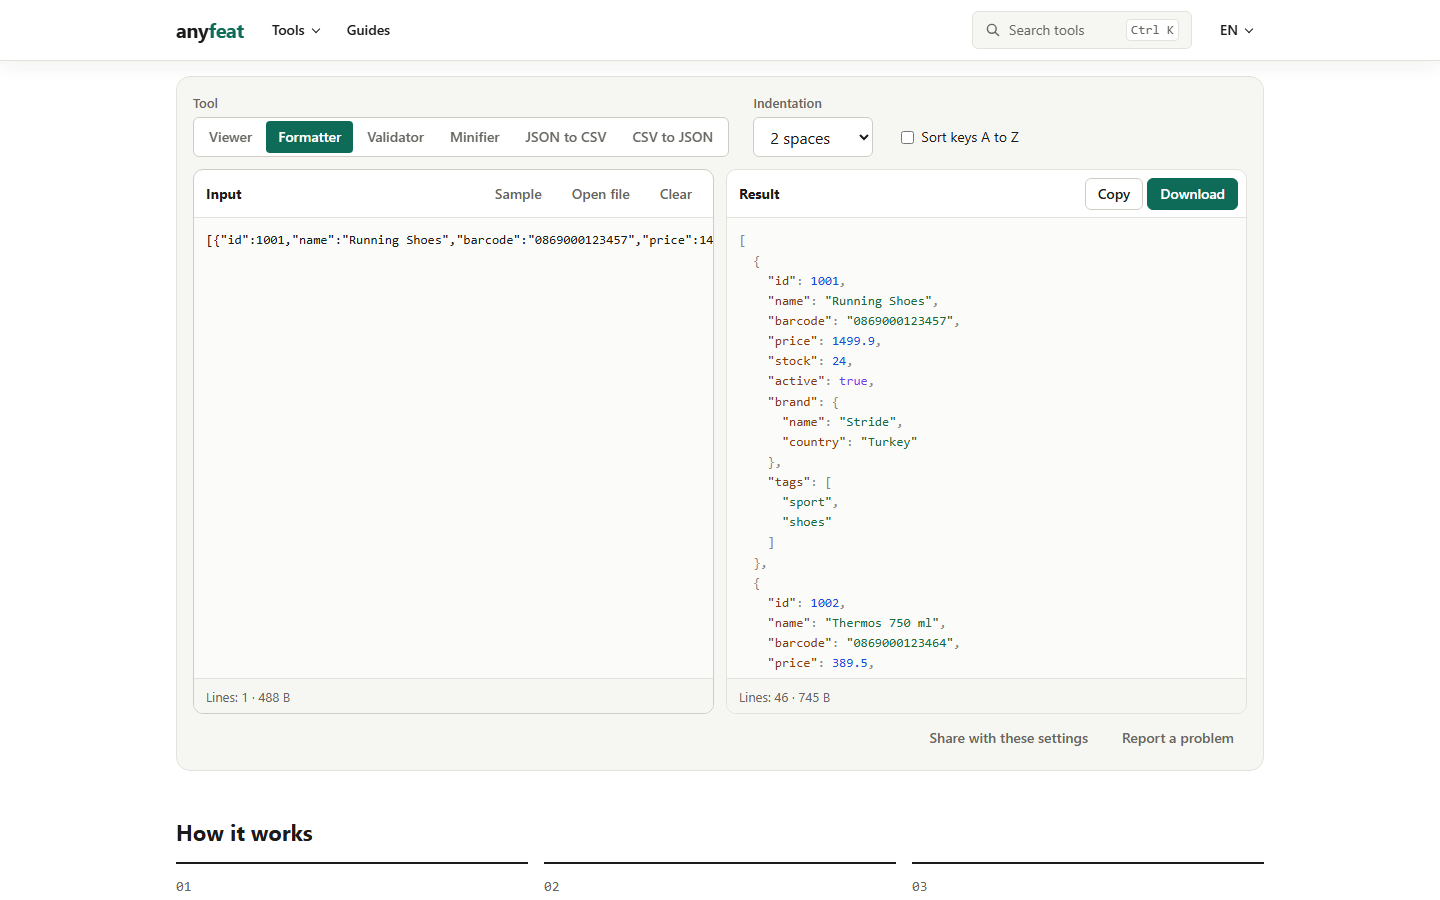Open the Guides page
The image size is (1440, 900).
(x=368, y=30)
